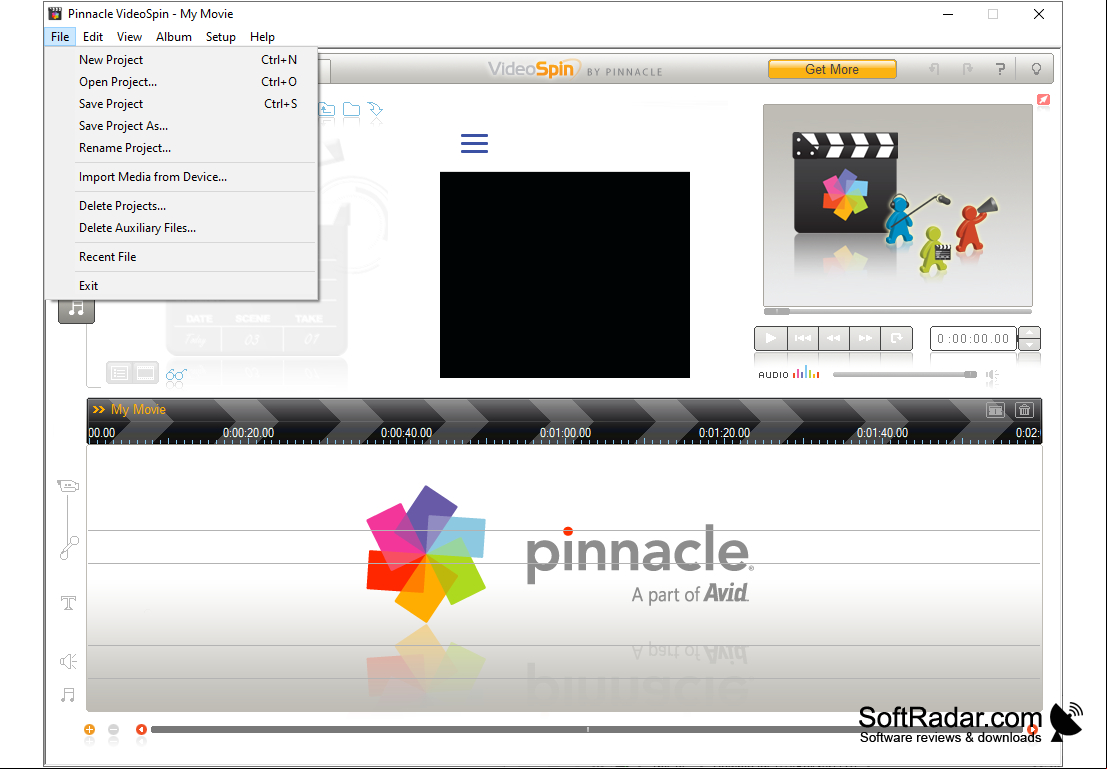Image resolution: width=1107 pixels, height=769 pixels.
Task: Click the Get More button
Action: click(x=832, y=69)
